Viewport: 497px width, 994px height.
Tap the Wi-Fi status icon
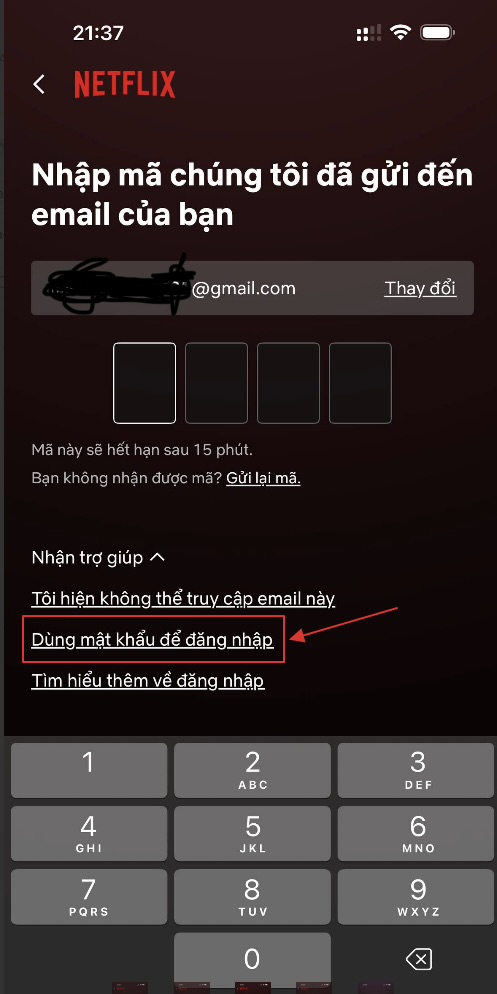coord(400,32)
